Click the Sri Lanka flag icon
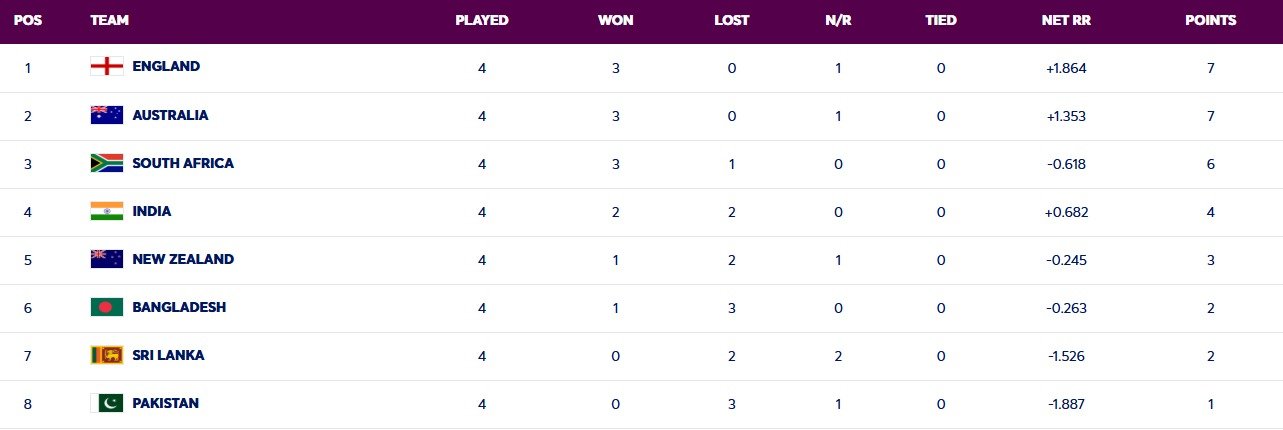1283x430 pixels. (x=106, y=355)
